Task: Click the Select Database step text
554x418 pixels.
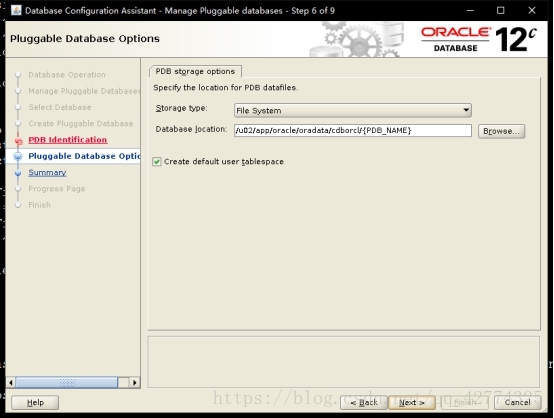Action: [x=60, y=107]
